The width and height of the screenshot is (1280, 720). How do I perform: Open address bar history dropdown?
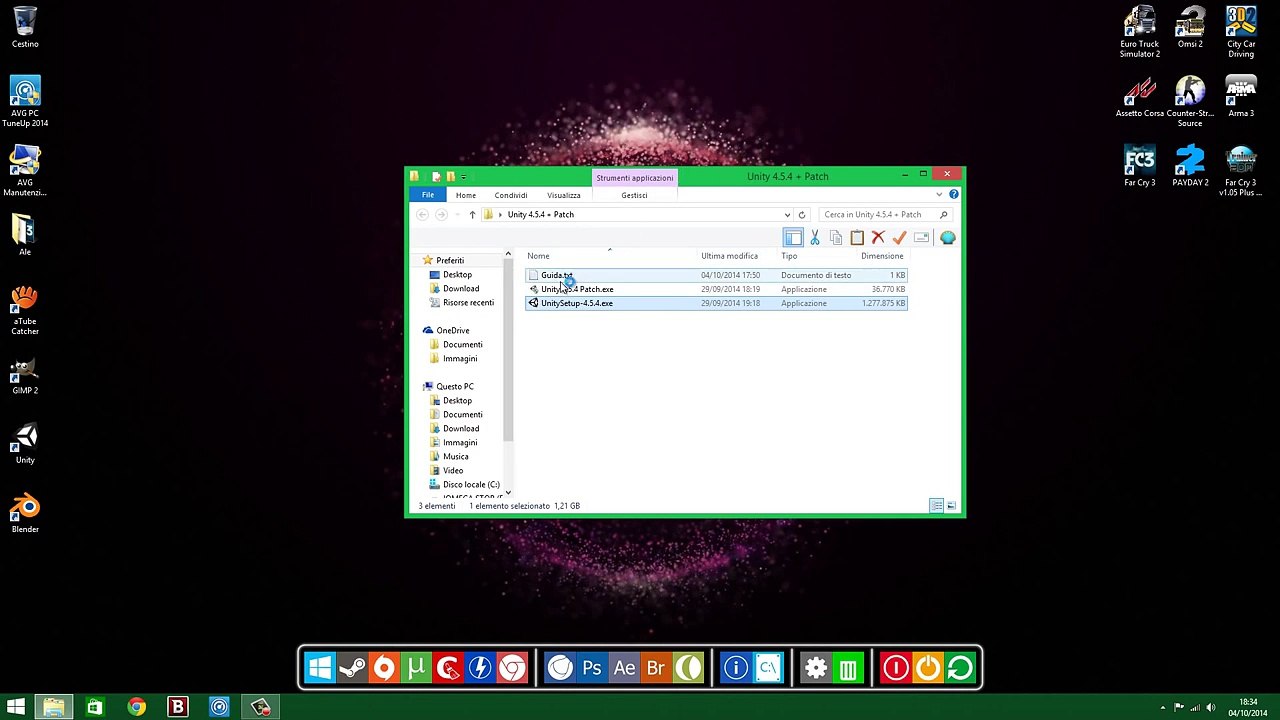[787, 215]
